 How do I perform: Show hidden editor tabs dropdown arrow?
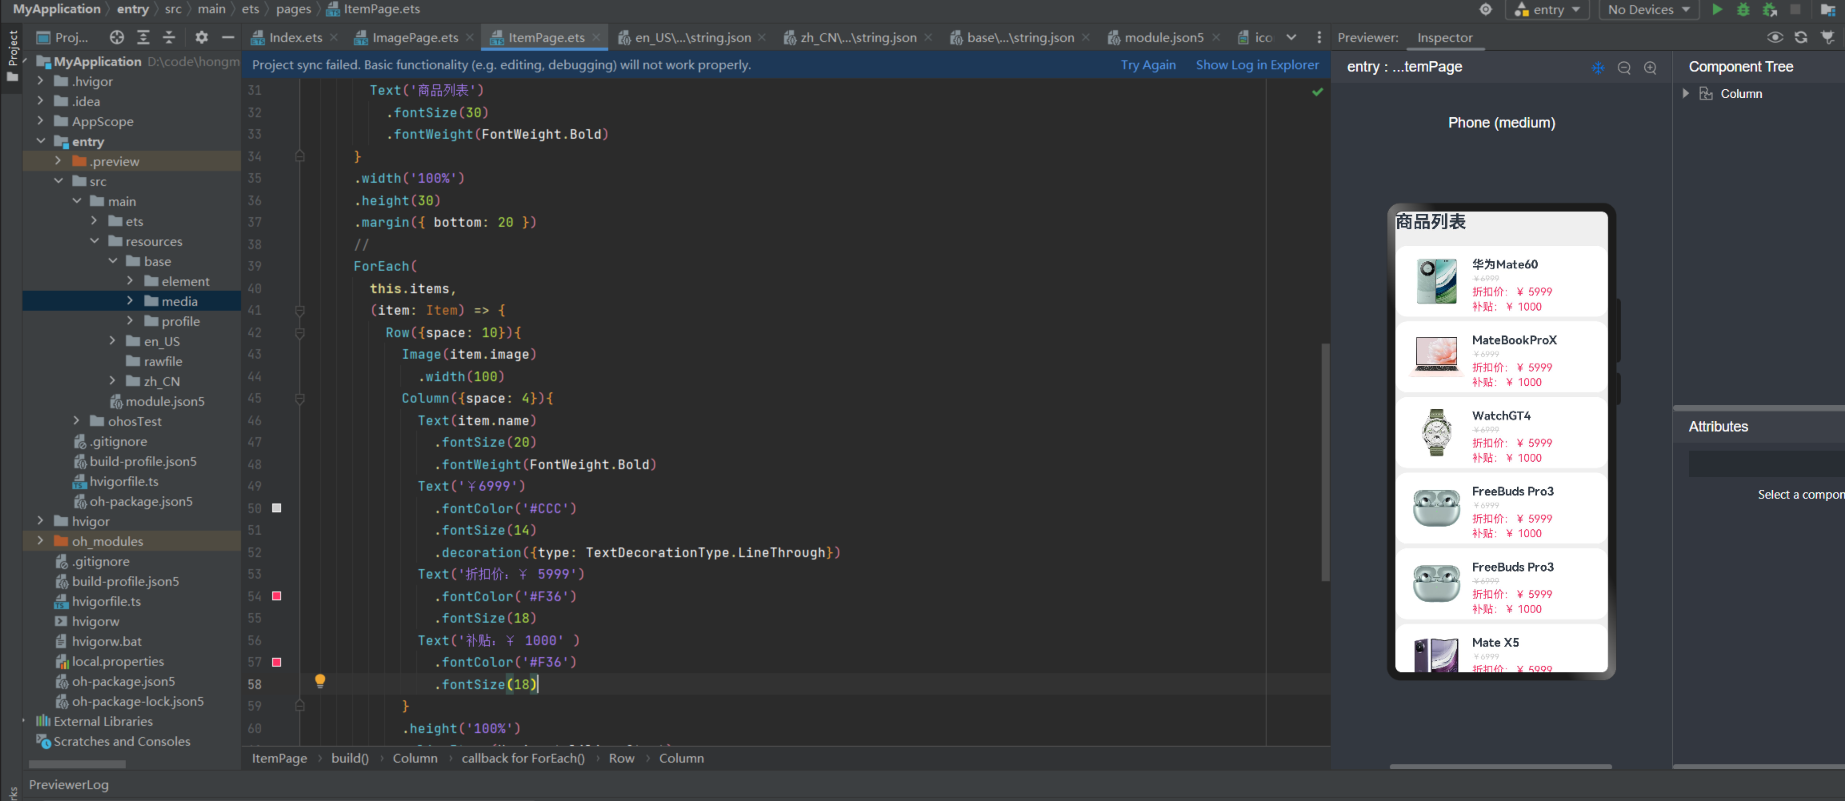point(1291,37)
